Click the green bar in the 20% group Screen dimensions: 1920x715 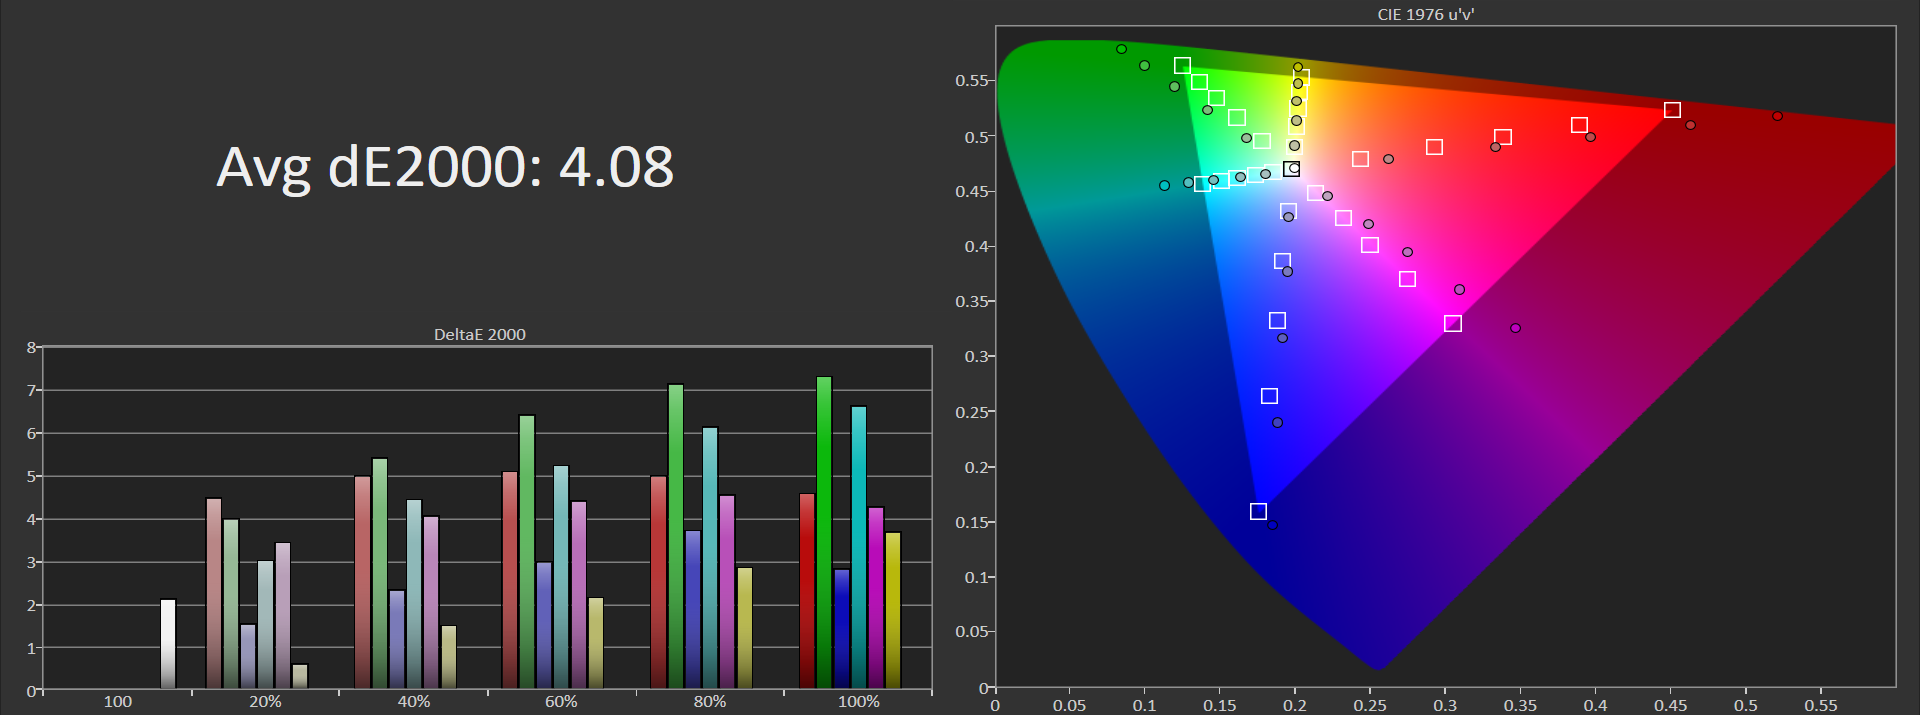click(231, 604)
